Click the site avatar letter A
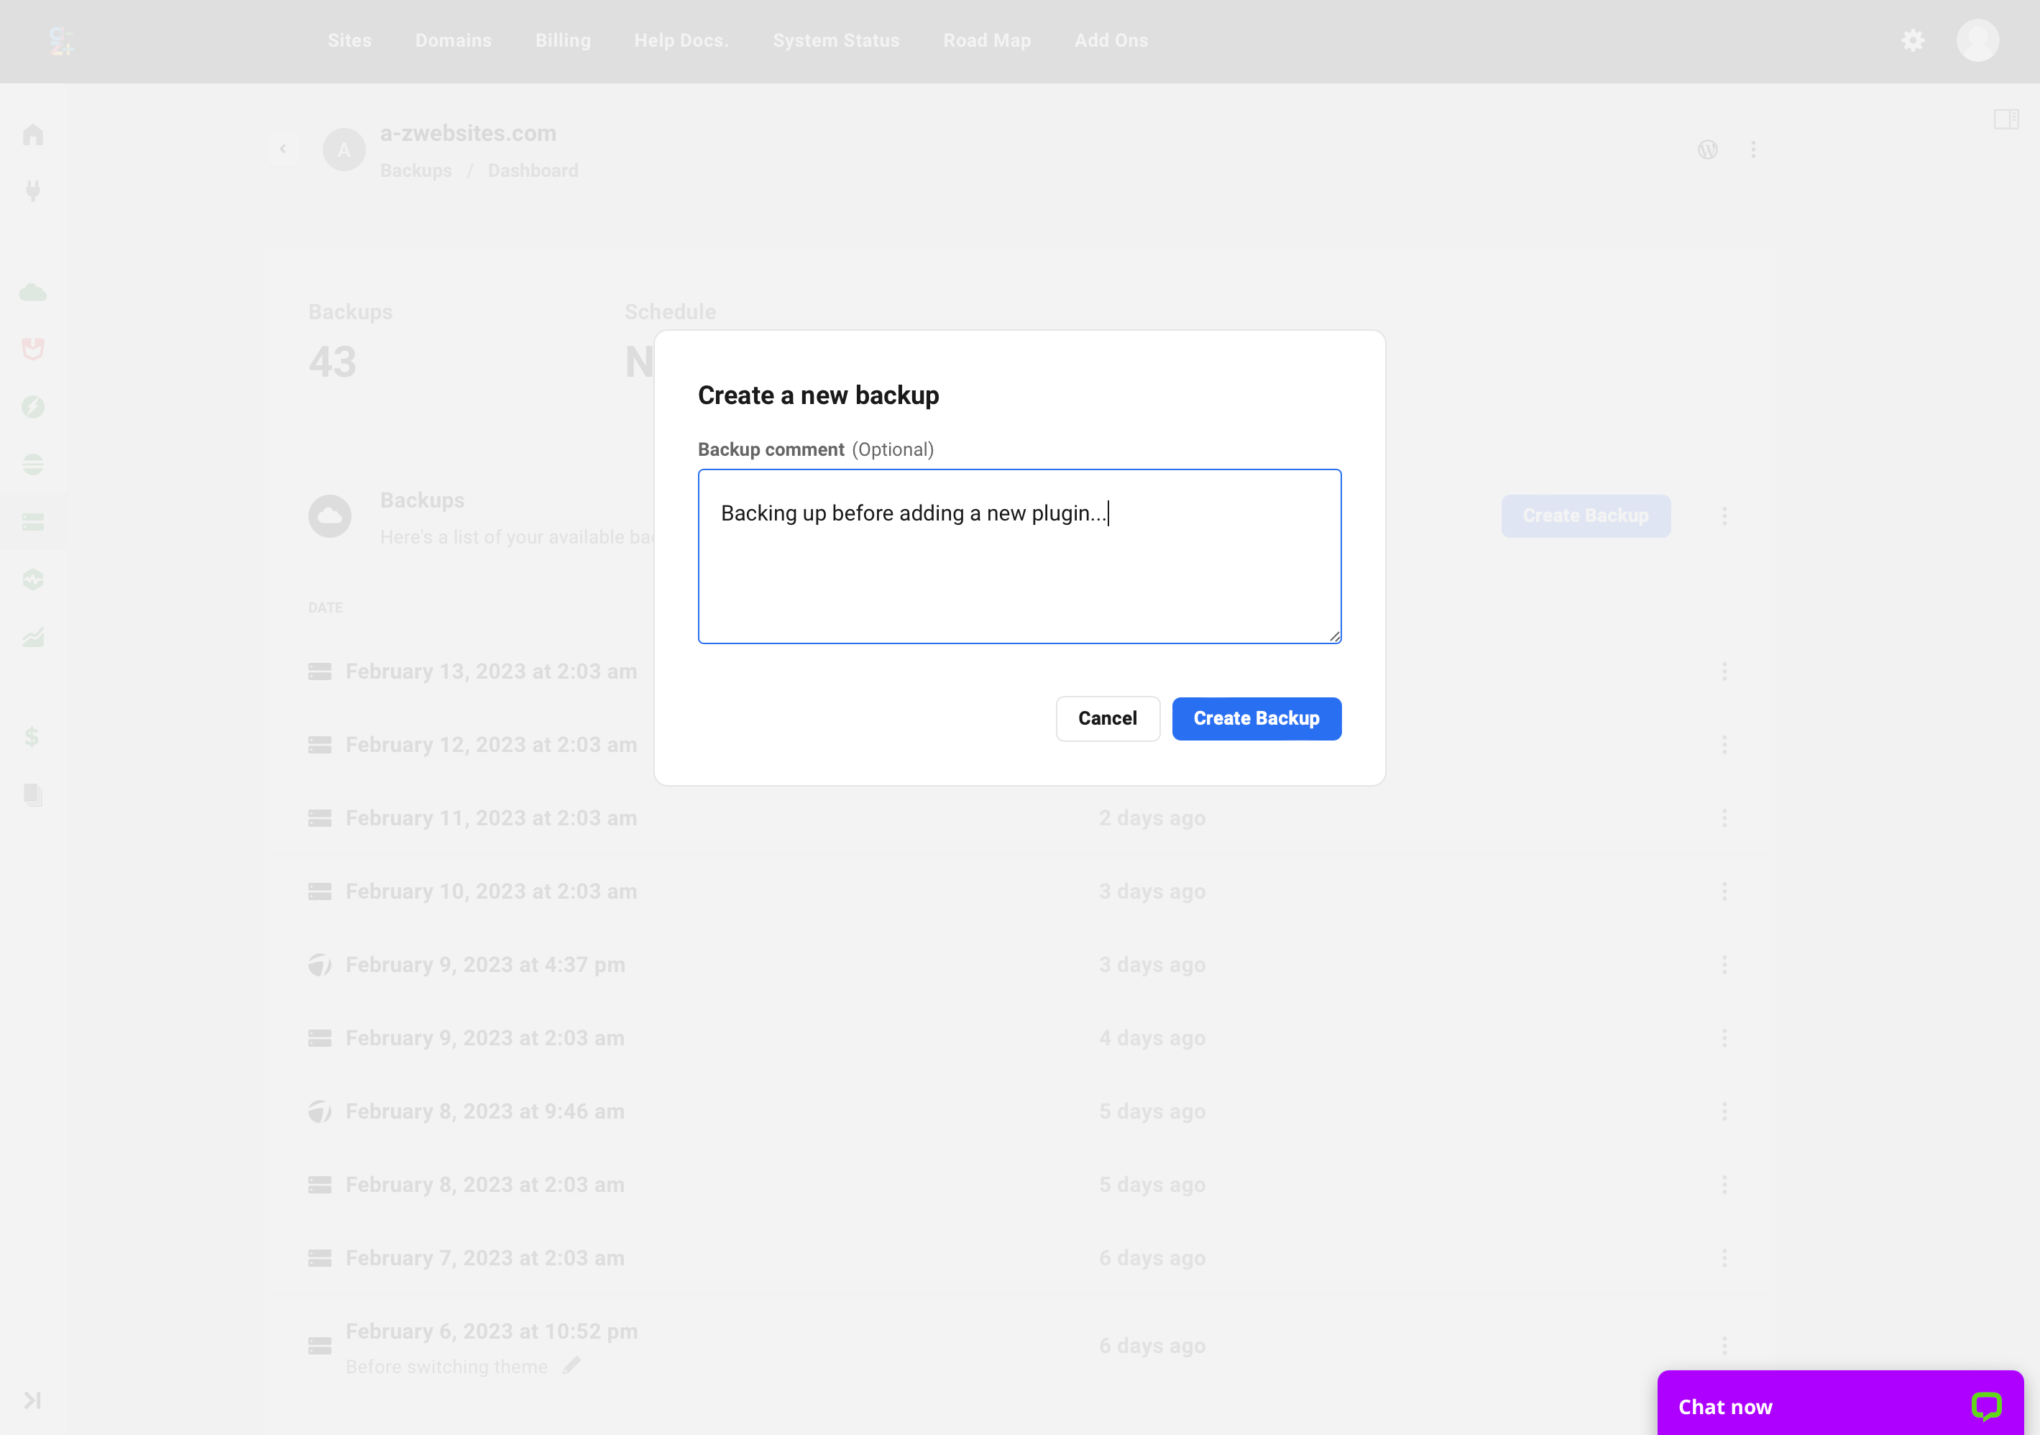2040x1435 pixels. 343,150
